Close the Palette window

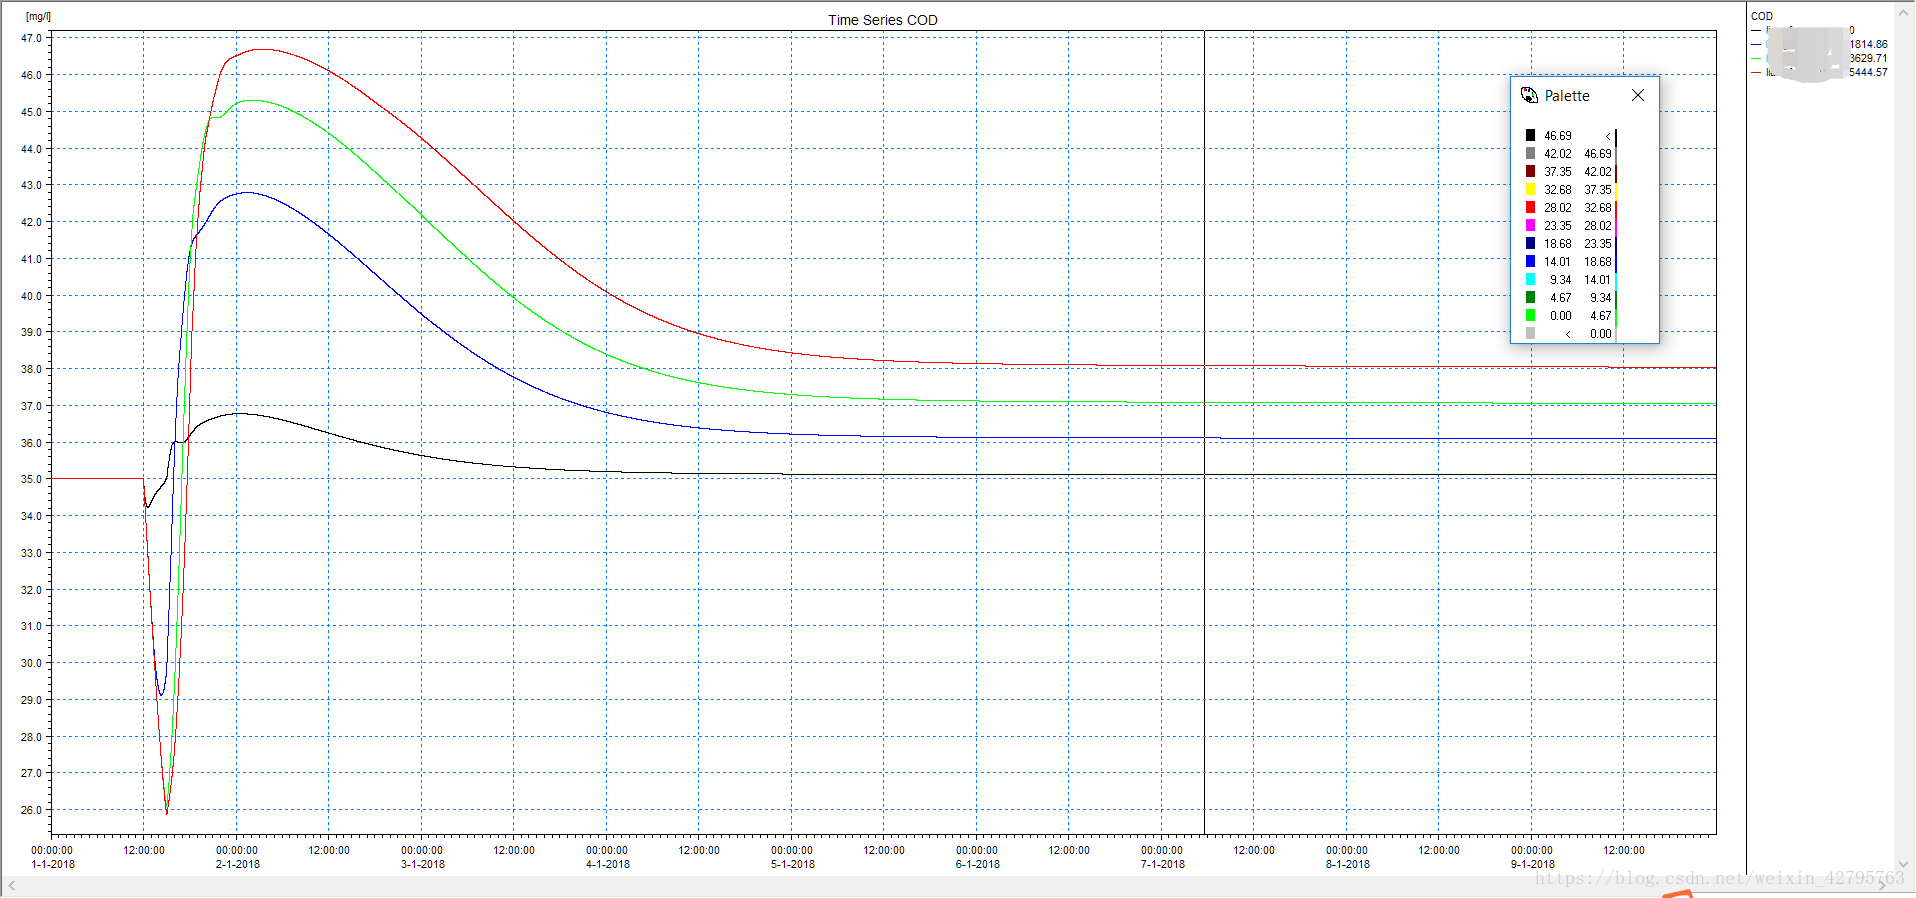(1638, 95)
